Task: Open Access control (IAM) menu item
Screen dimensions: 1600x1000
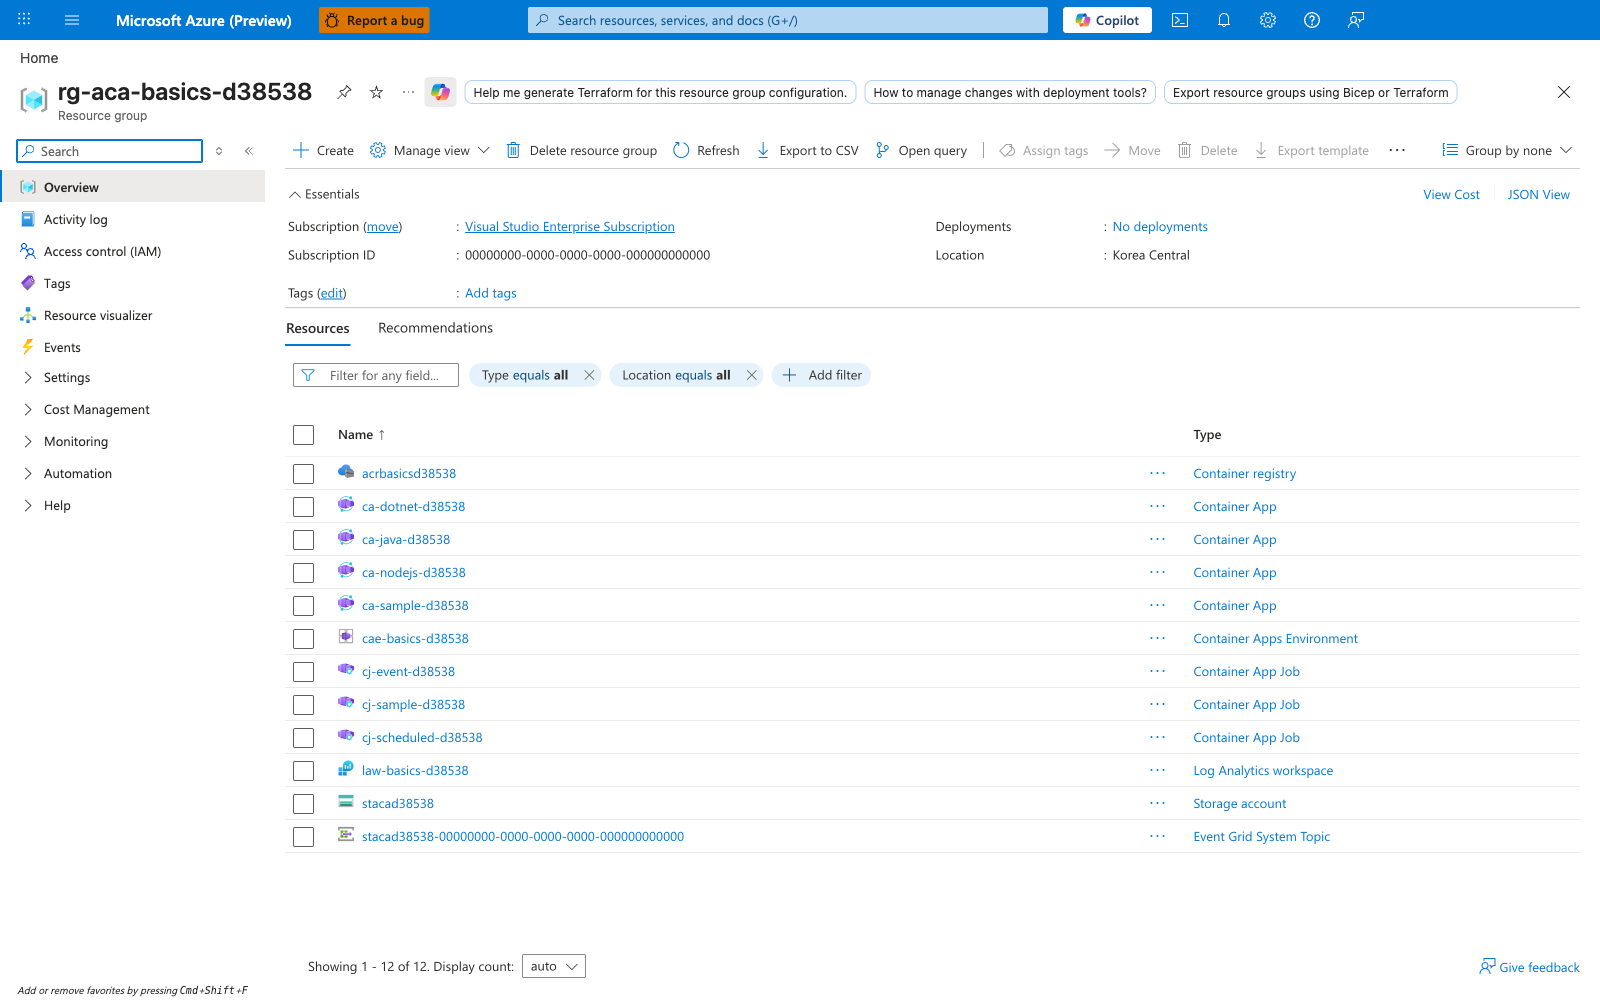Action: [102, 251]
